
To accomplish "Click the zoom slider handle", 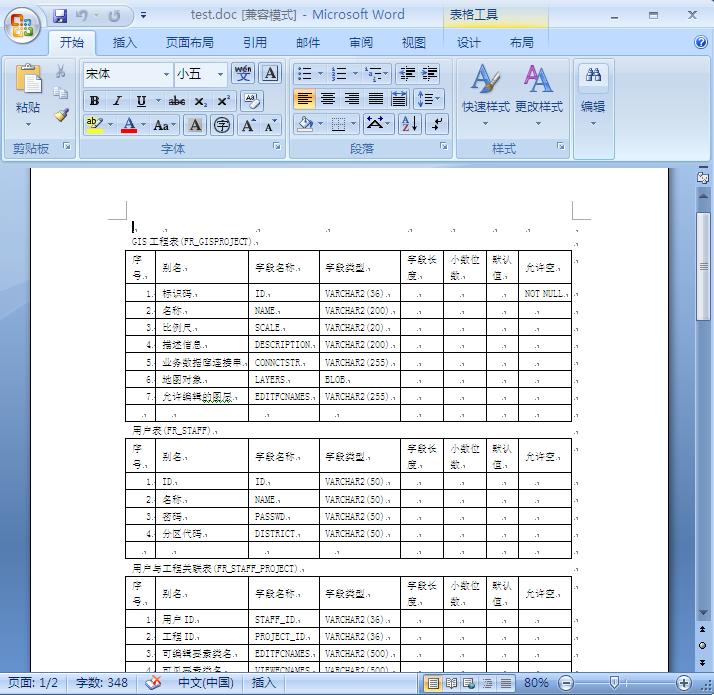I will 614,682.
